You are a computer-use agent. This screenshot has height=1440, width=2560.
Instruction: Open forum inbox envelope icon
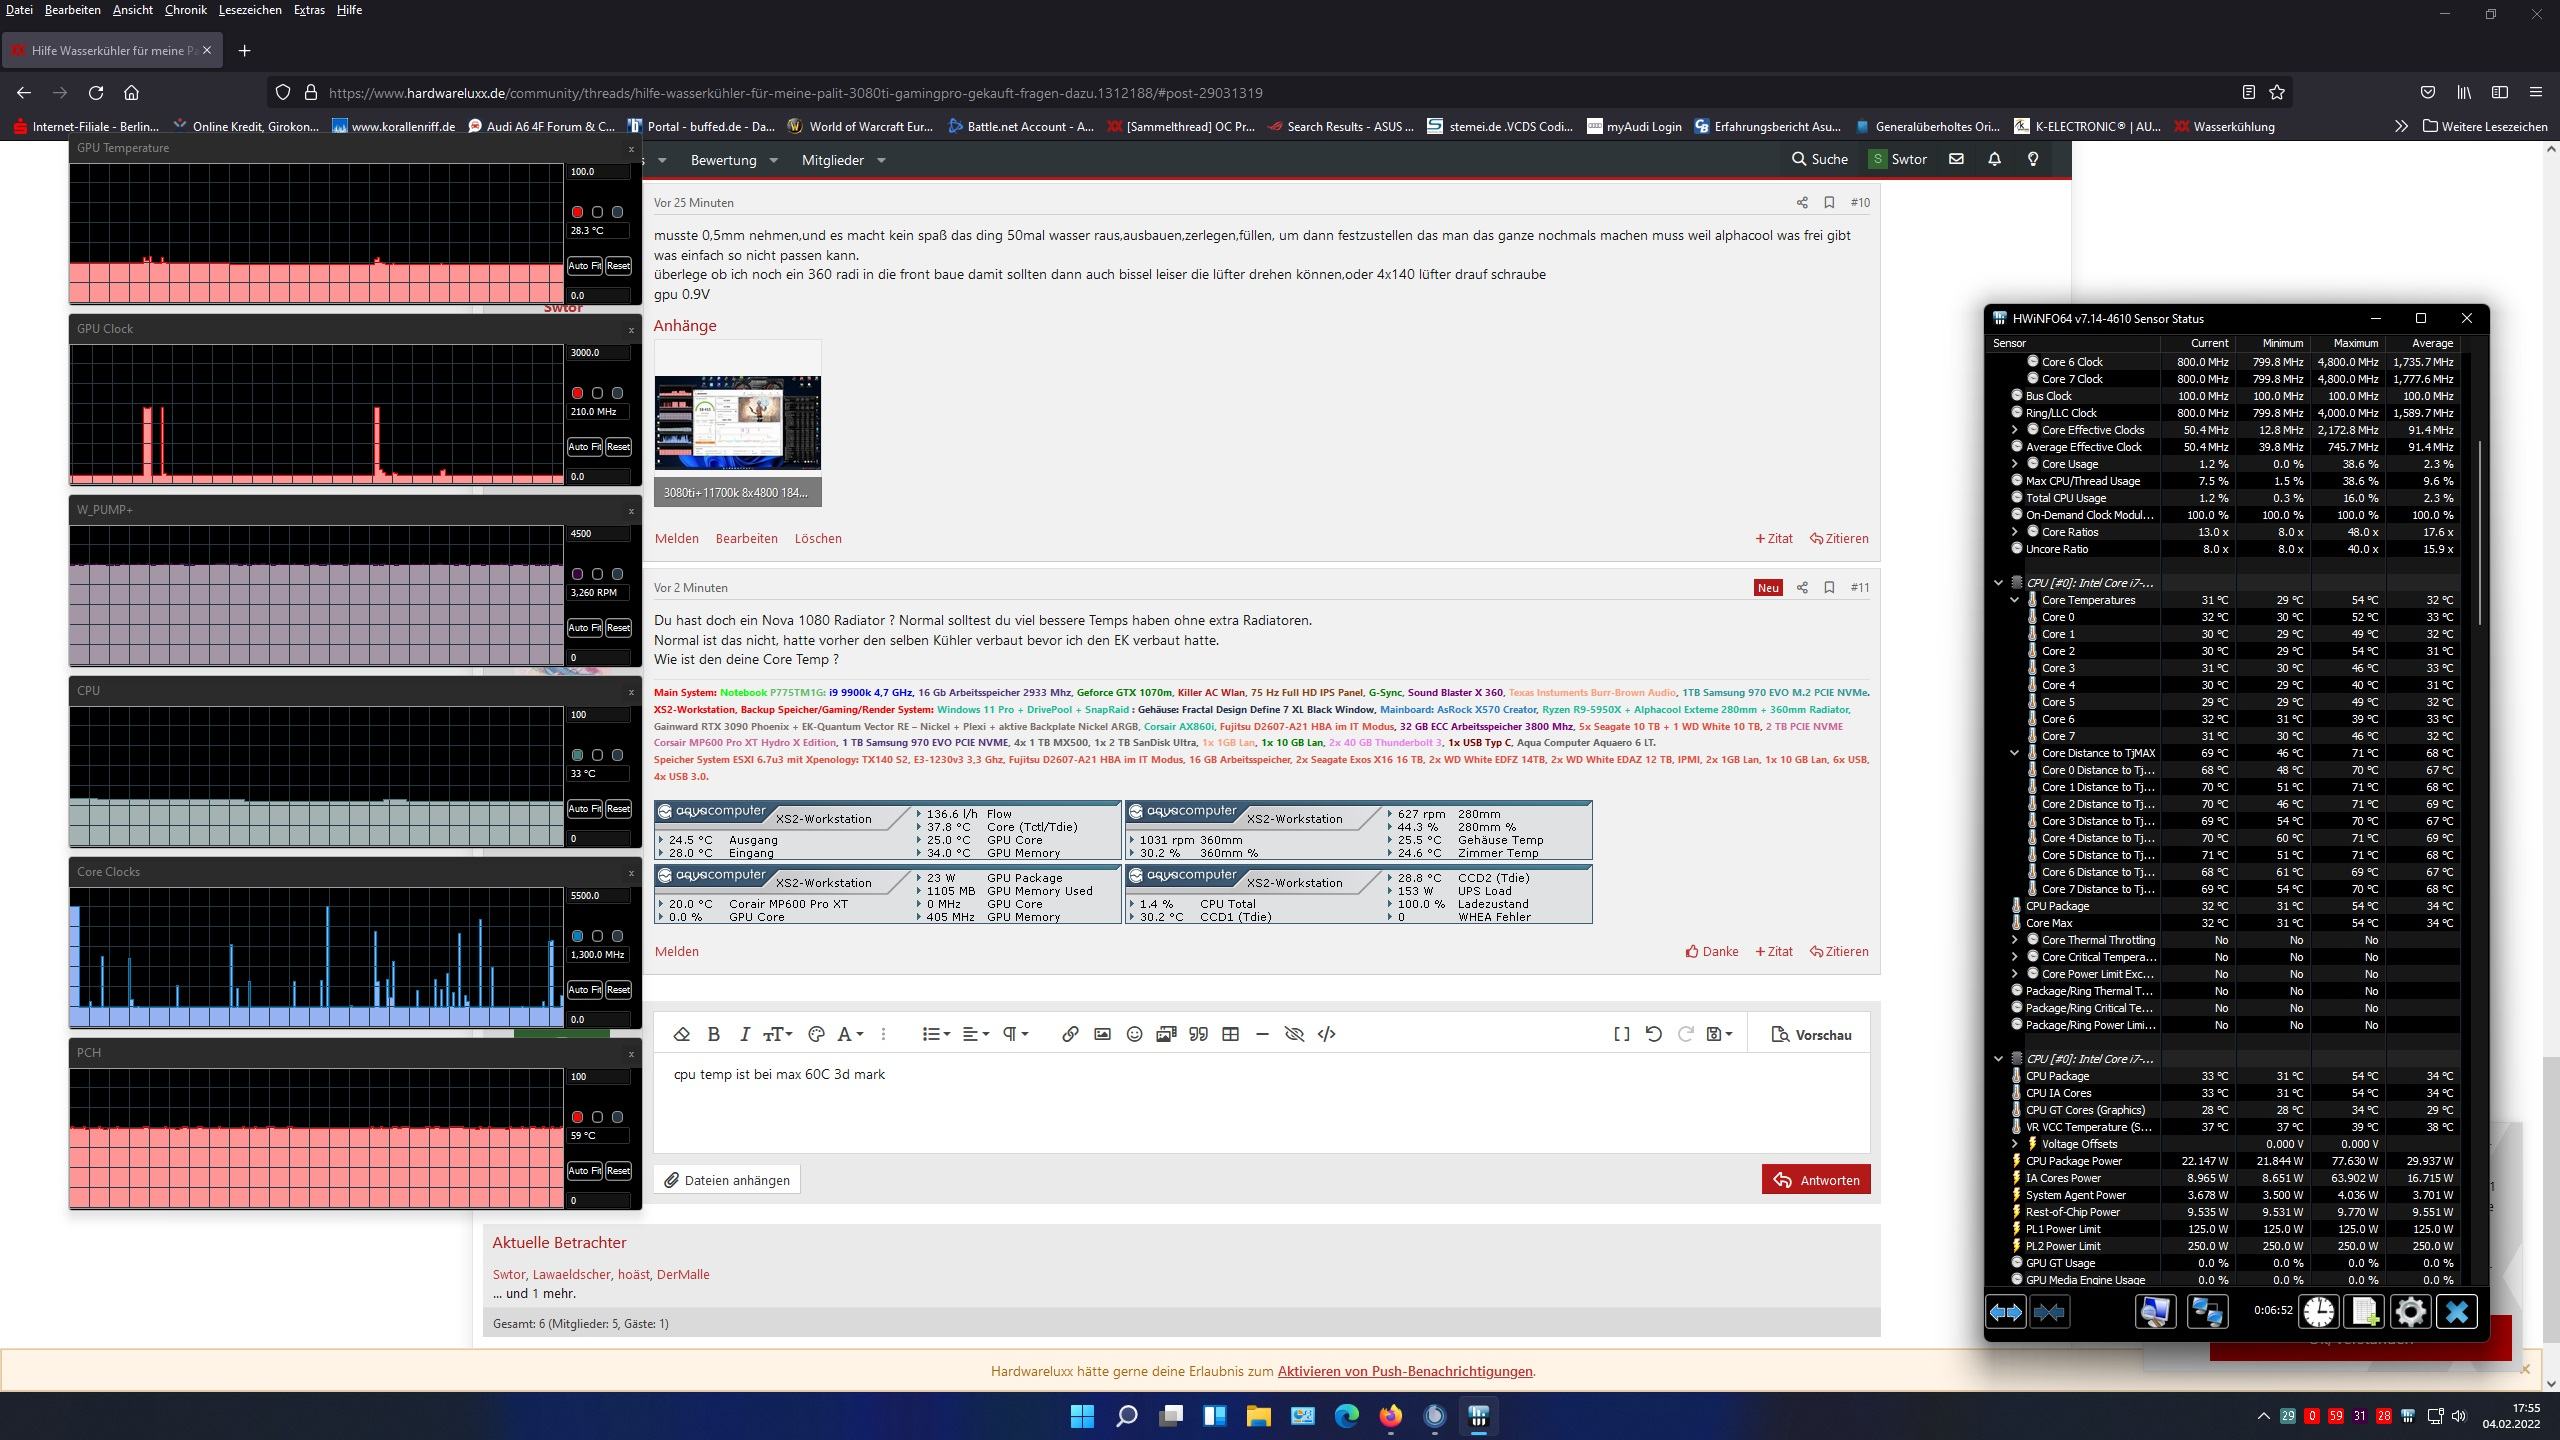[x=1956, y=159]
